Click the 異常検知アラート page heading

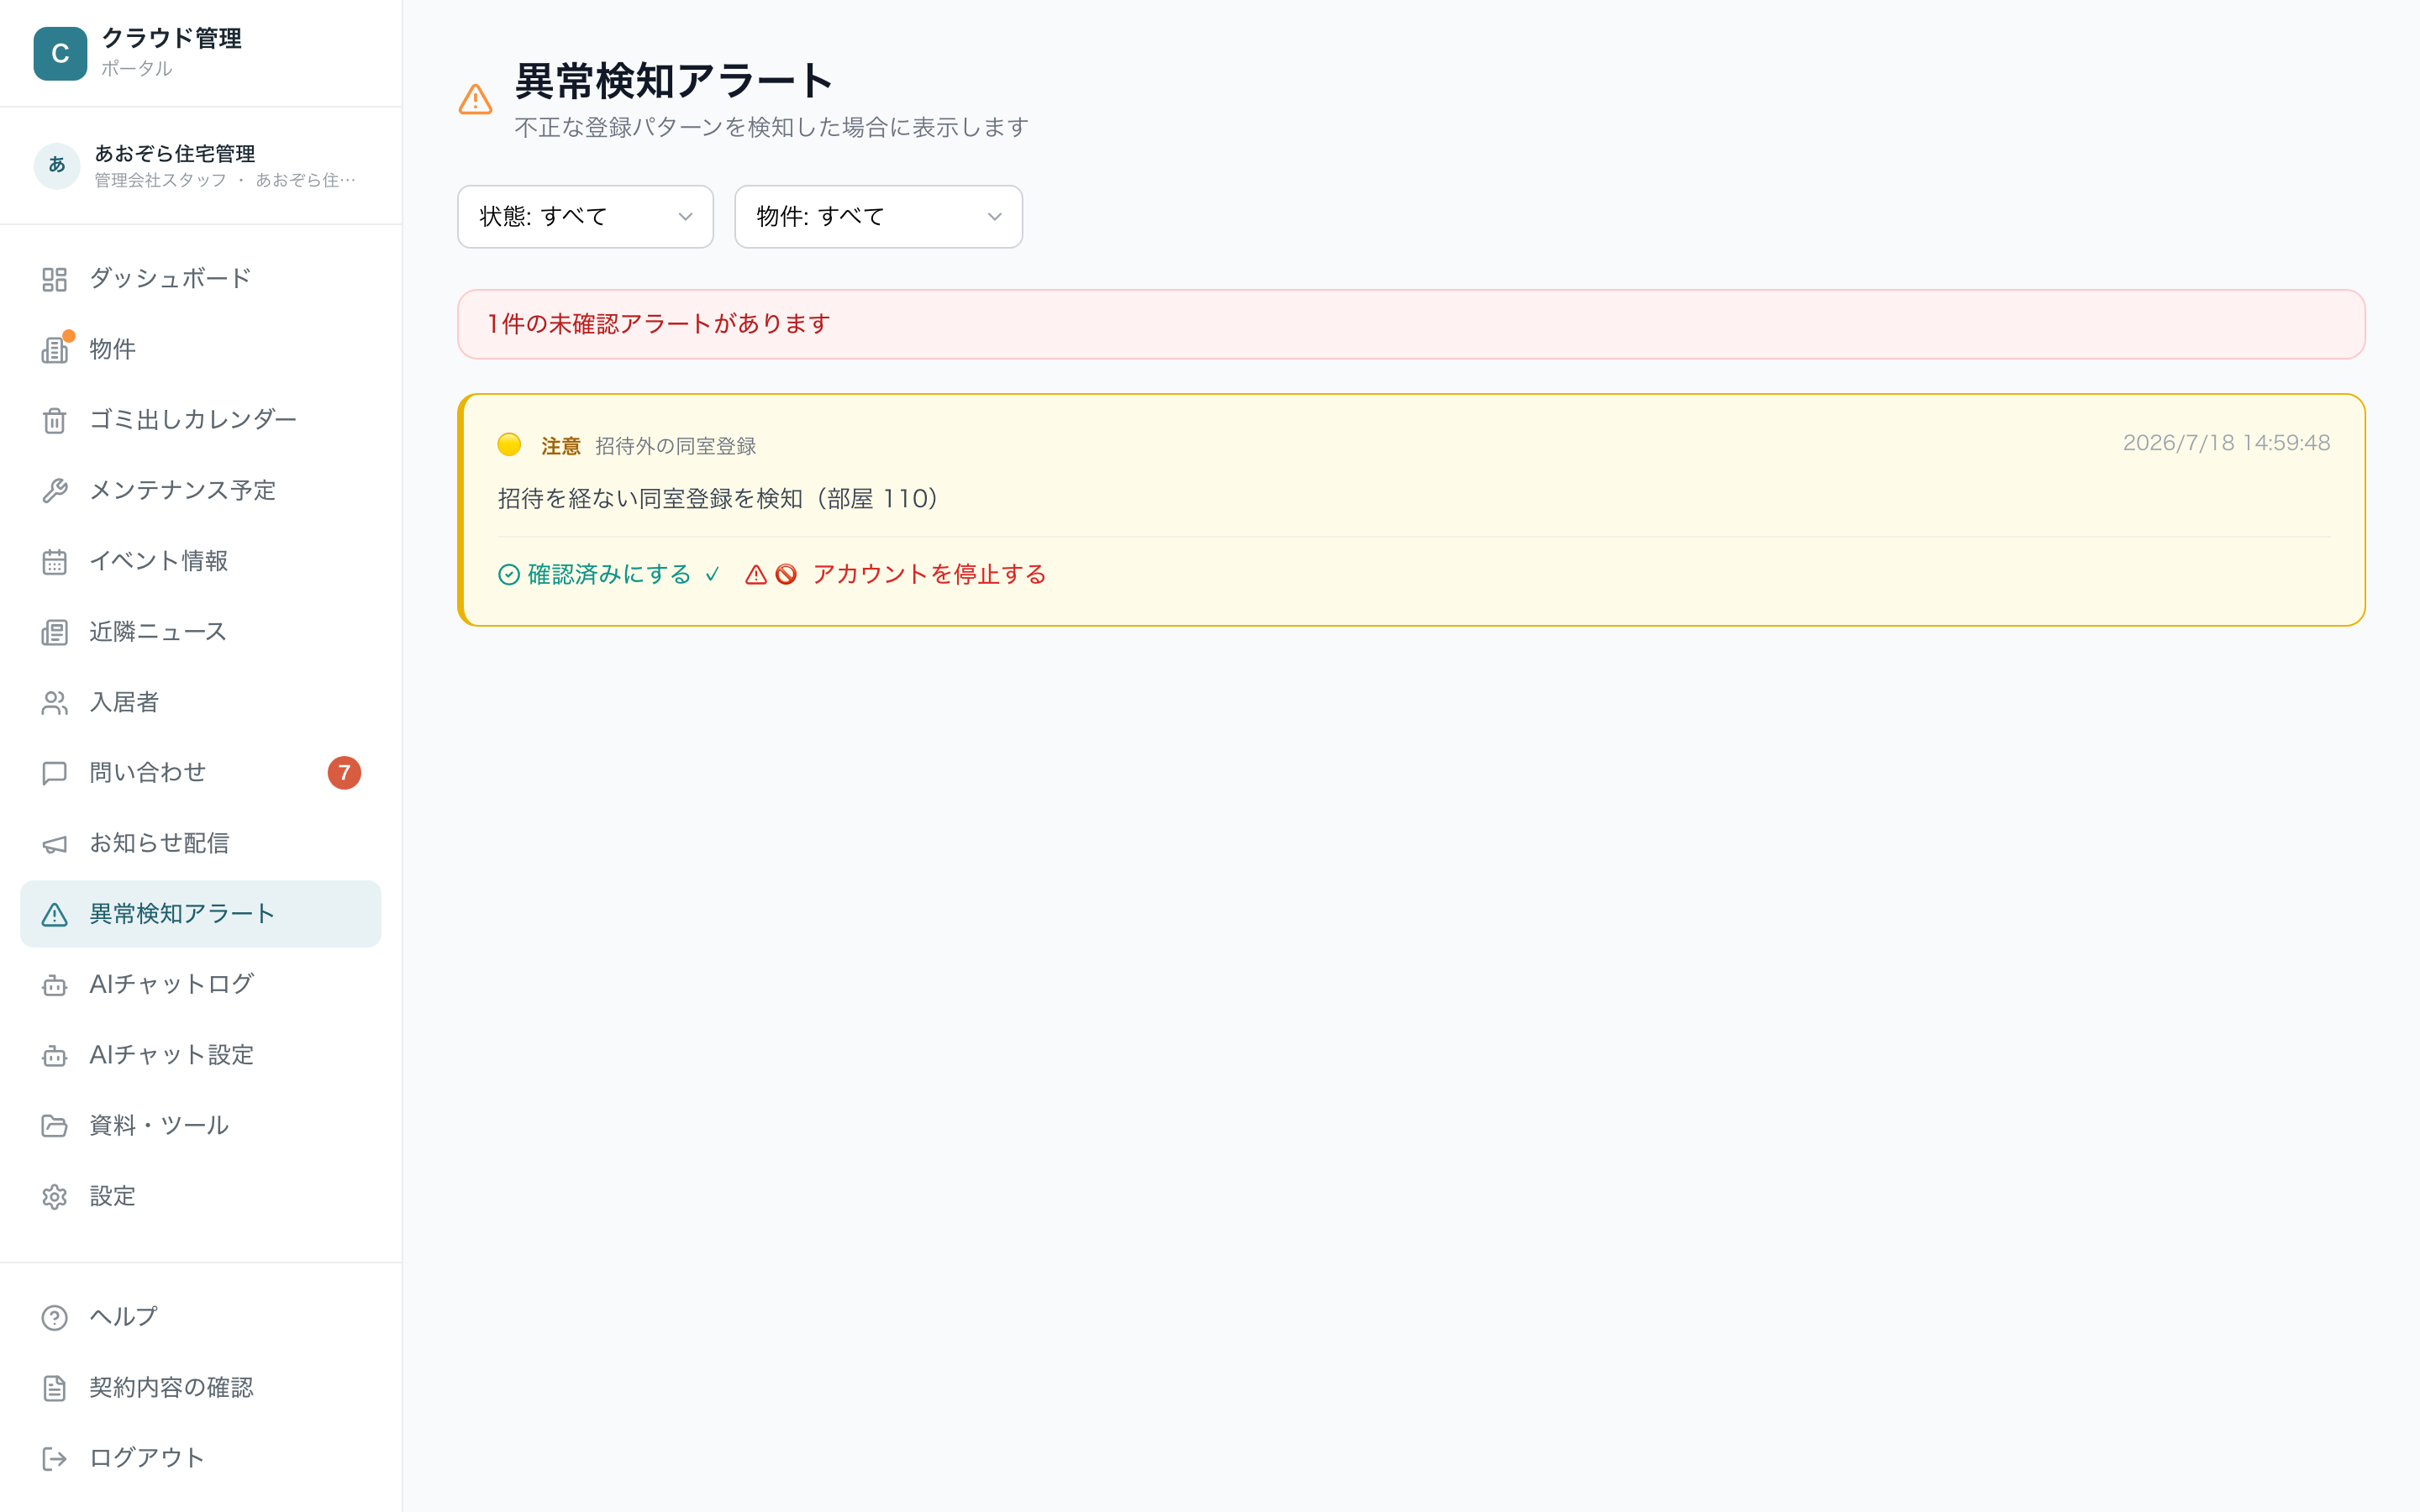coord(673,81)
